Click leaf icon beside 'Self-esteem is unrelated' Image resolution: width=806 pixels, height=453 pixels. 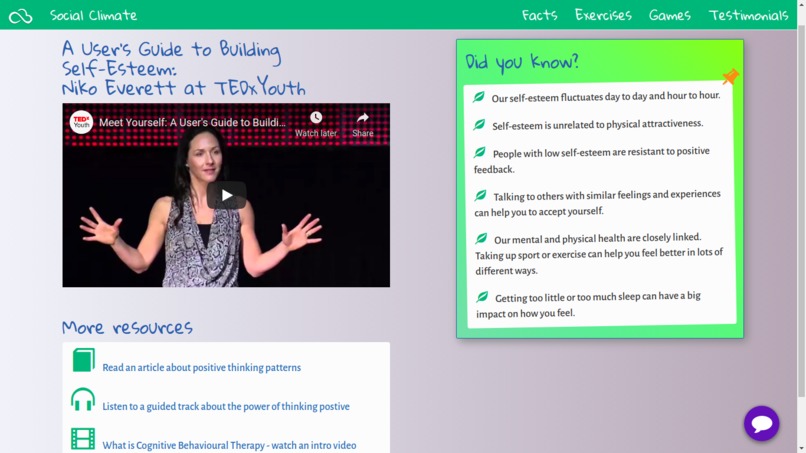(x=479, y=124)
